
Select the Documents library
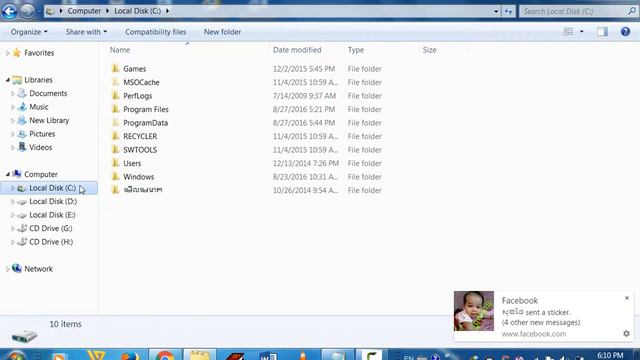[x=48, y=93]
